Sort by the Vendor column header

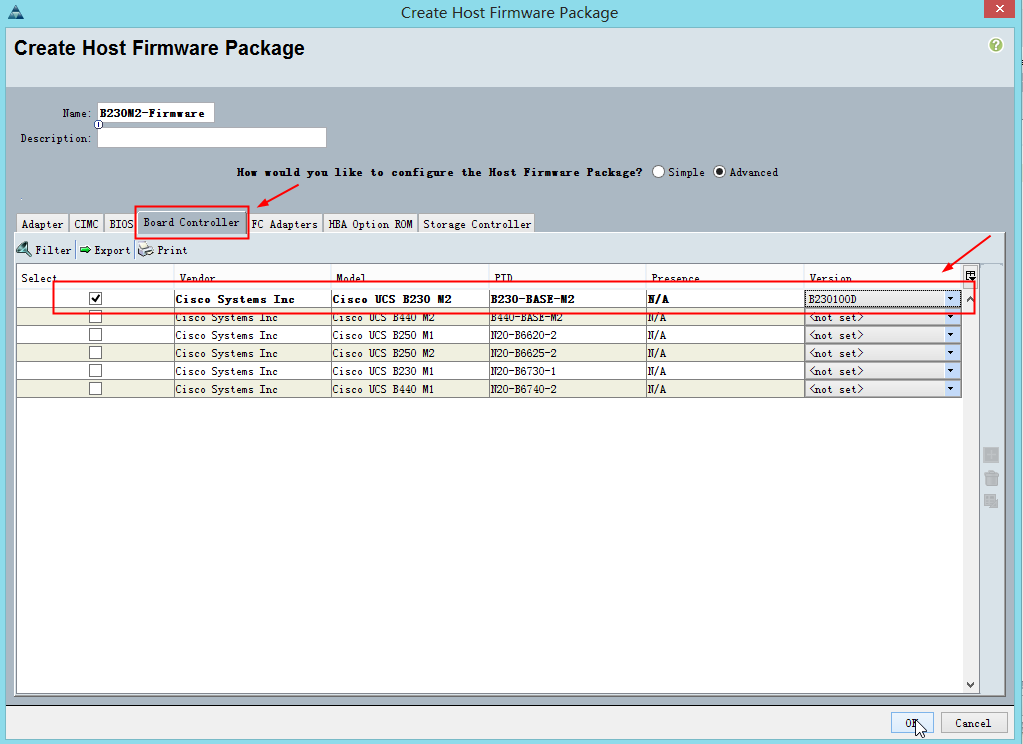(252, 277)
